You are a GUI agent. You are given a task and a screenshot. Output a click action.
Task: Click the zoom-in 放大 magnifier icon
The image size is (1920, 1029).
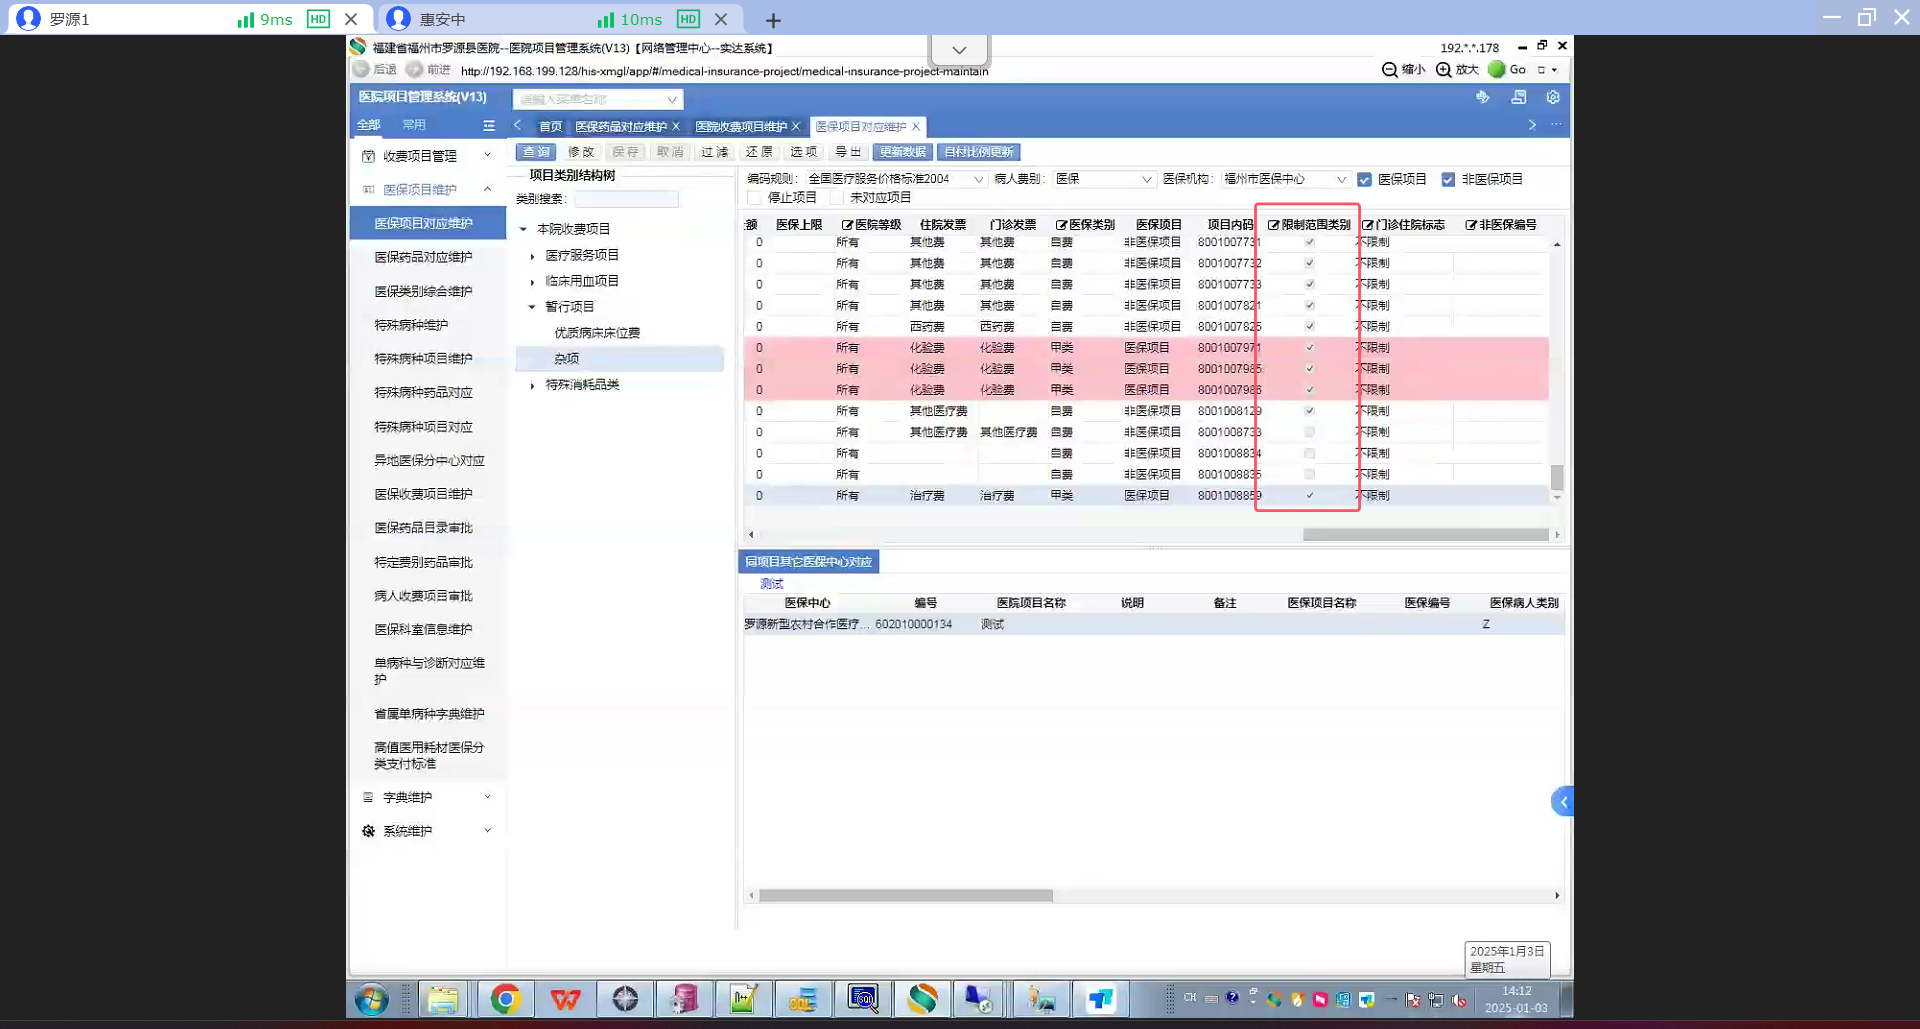[1444, 70]
